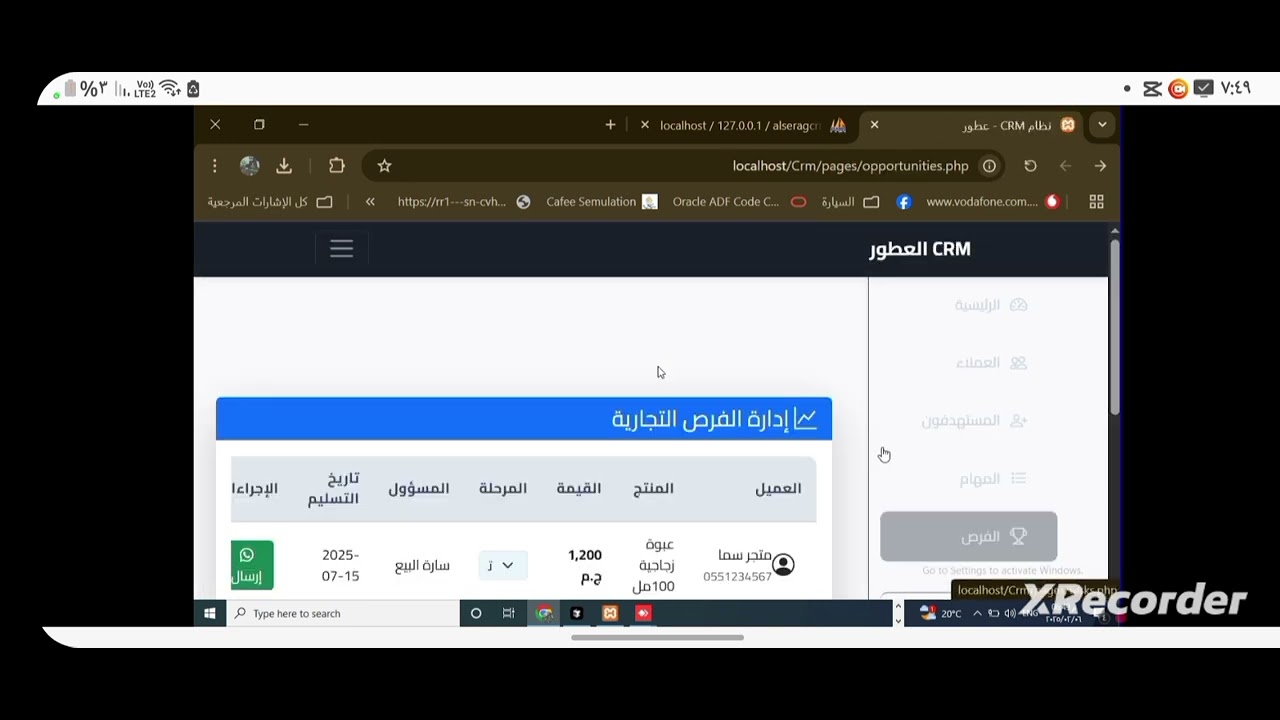Click the Type here to search box

pyautogui.click(x=342, y=613)
